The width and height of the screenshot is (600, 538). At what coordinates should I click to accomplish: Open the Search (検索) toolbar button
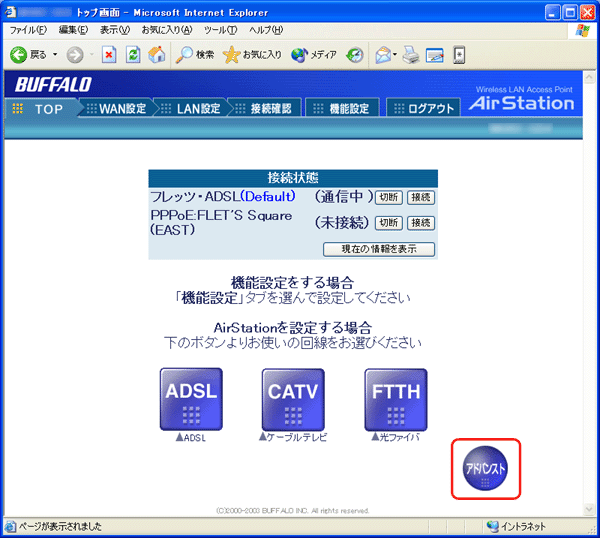[x=195, y=55]
